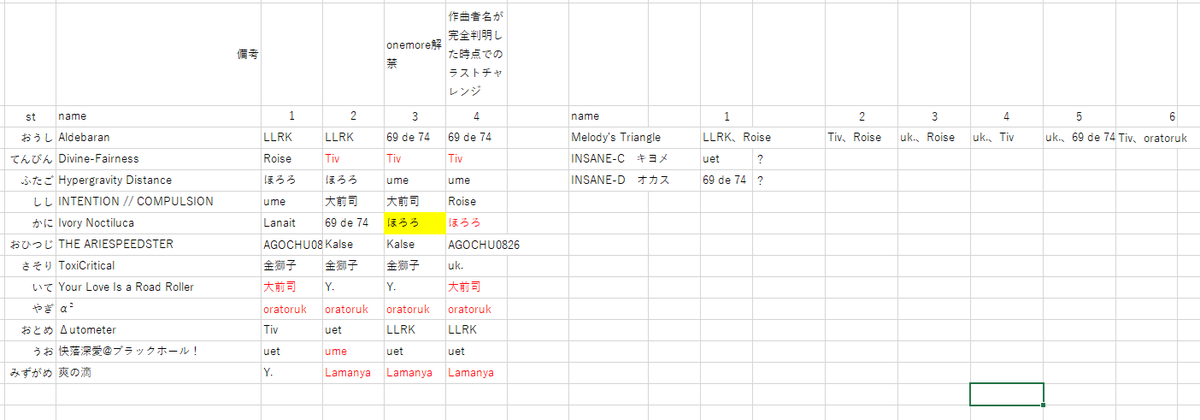Click the uet cell in Δutometer row
This screenshot has height=420, width=1200.
click(353, 330)
